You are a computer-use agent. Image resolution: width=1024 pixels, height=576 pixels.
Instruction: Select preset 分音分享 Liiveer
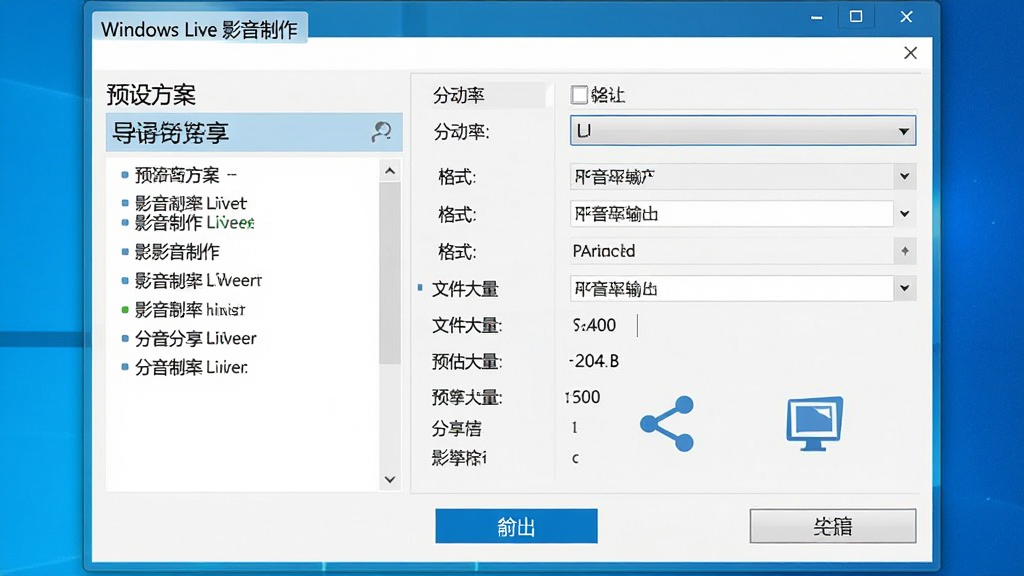189,338
